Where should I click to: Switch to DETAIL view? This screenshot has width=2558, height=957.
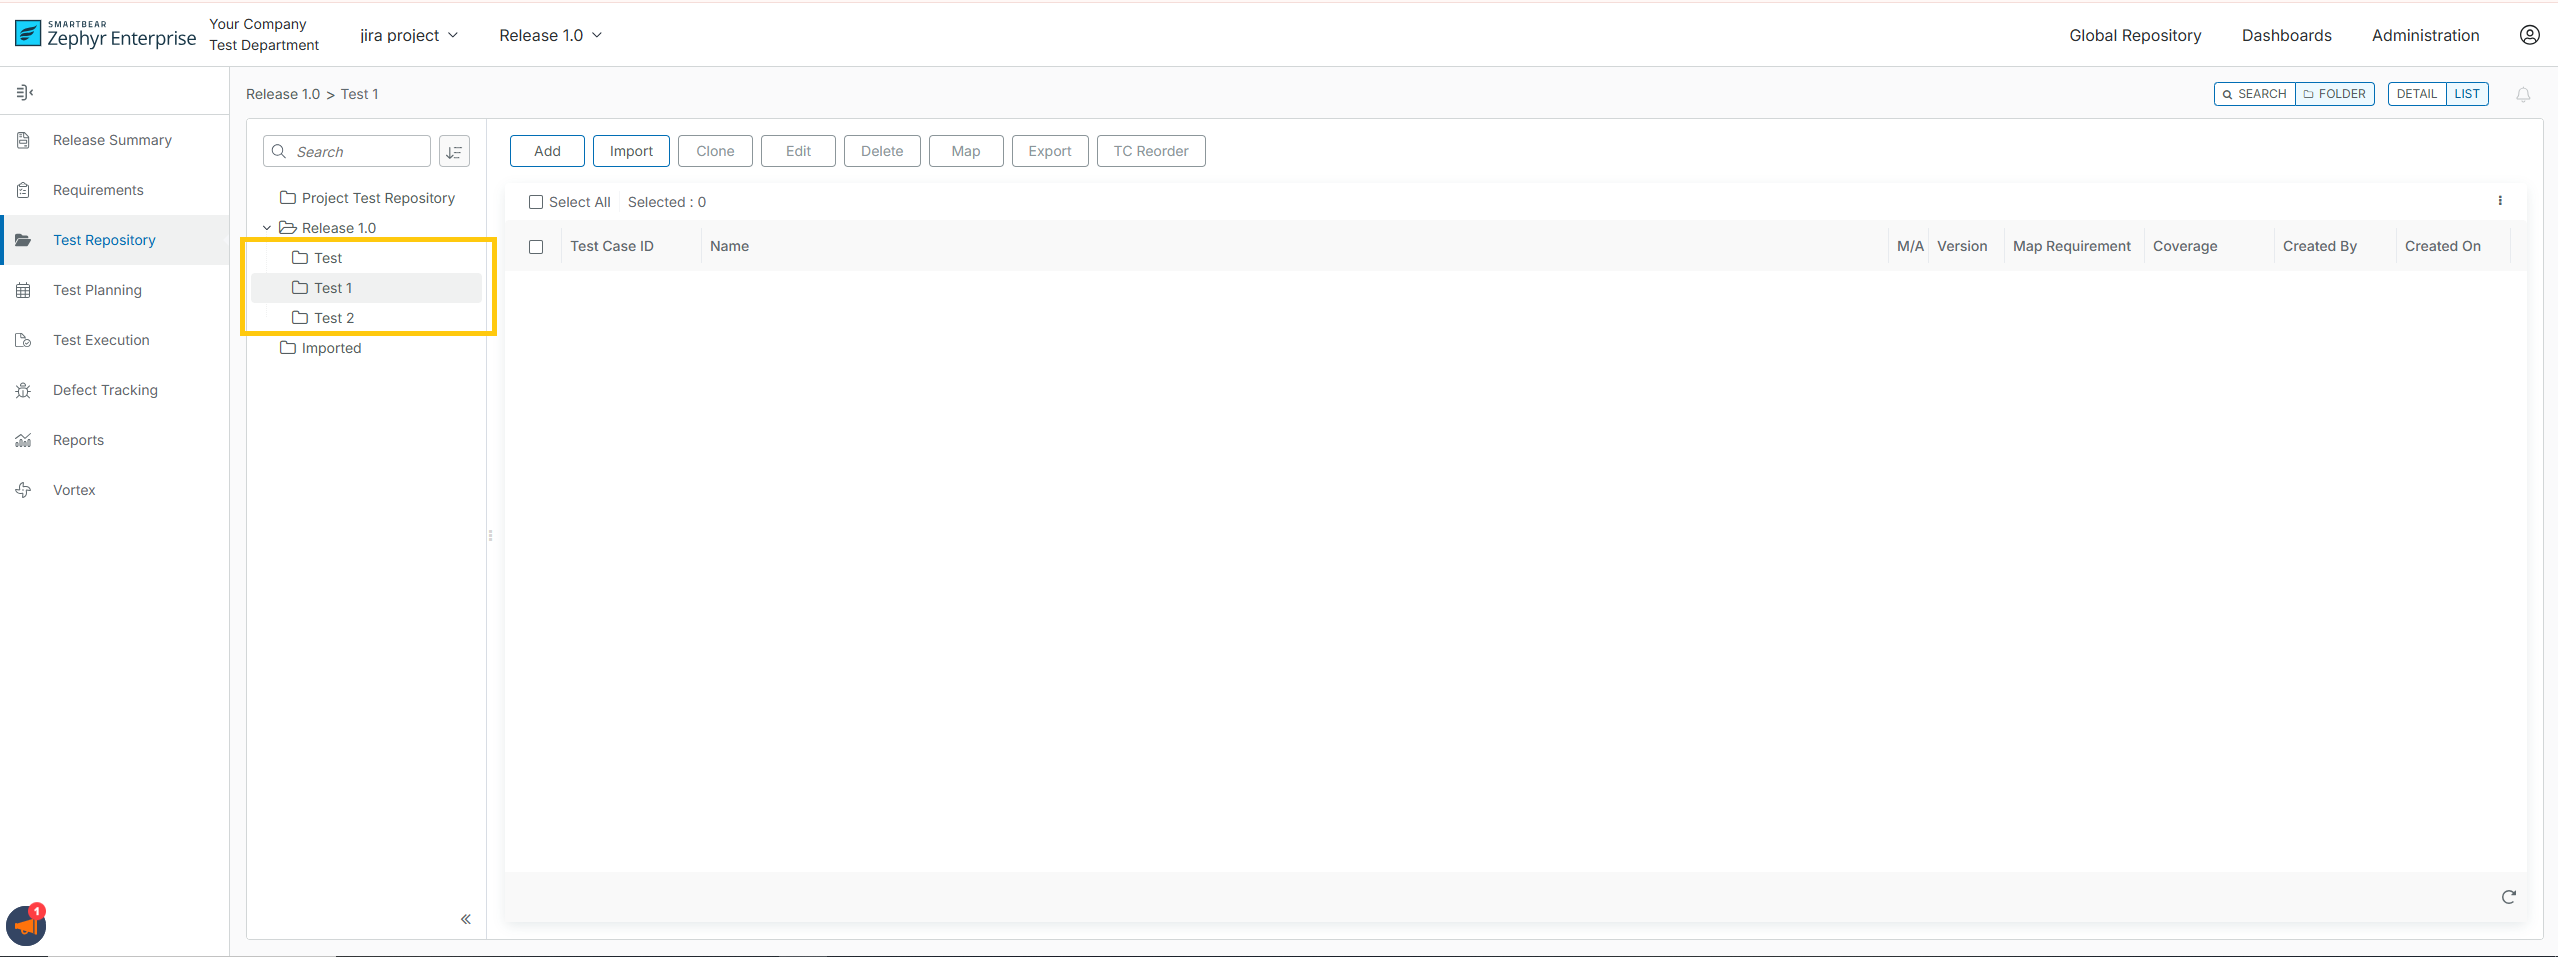click(2417, 93)
